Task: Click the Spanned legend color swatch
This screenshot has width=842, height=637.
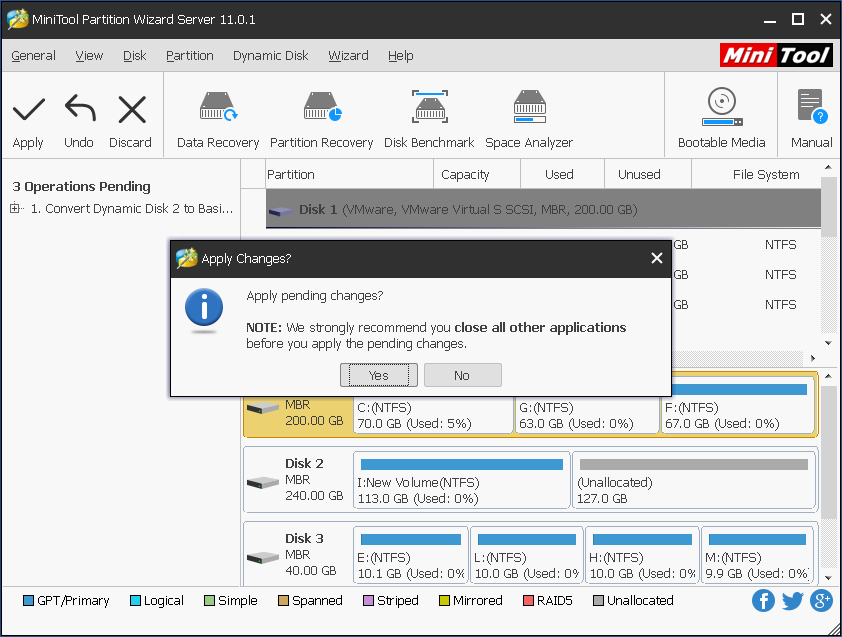Action: point(284,600)
